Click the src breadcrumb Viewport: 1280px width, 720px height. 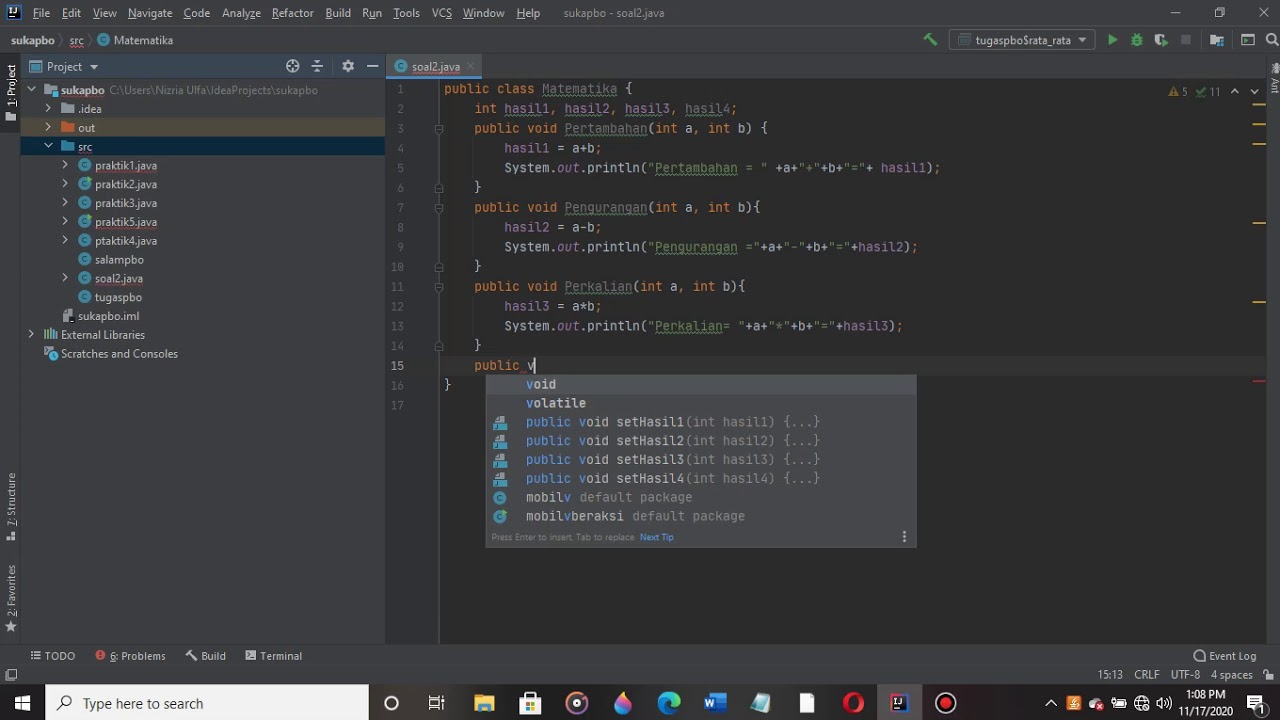point(76,40)
